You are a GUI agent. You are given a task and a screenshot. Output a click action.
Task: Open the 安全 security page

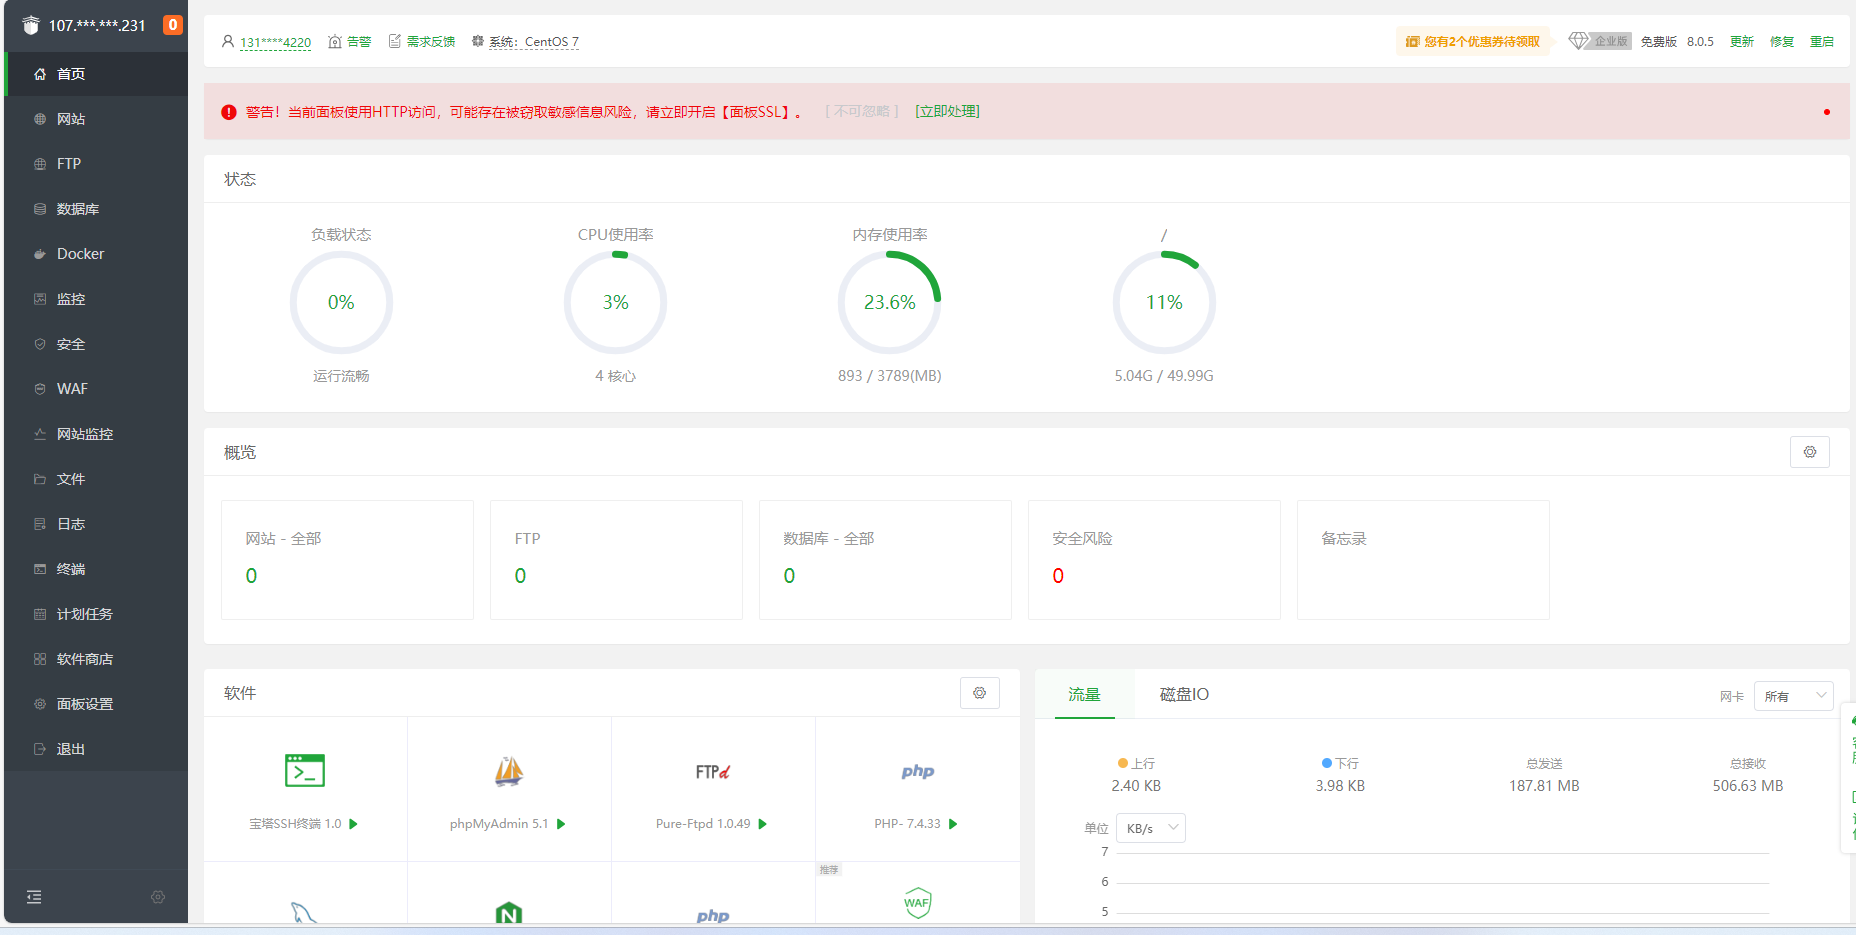pos(96,344)
